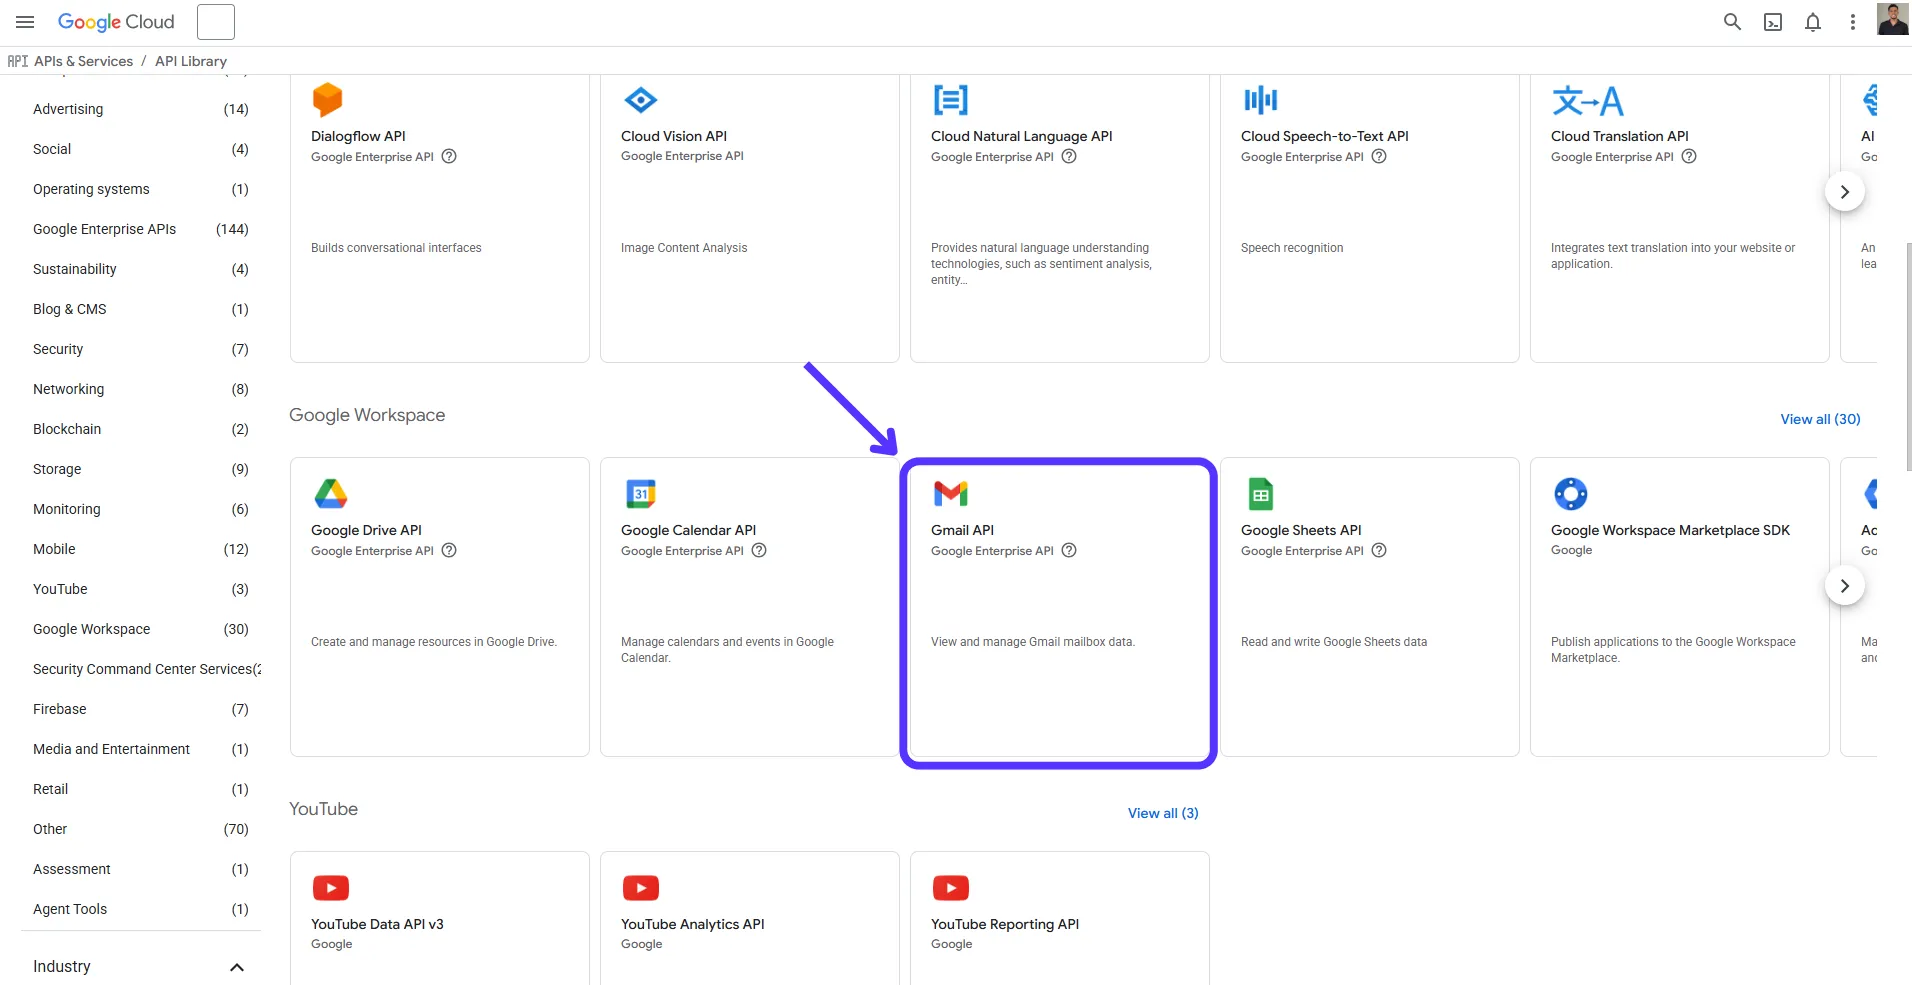
Task: Click the Cloud Speech-to-Text API waveform icon
Action: (x=1260, y=100)
